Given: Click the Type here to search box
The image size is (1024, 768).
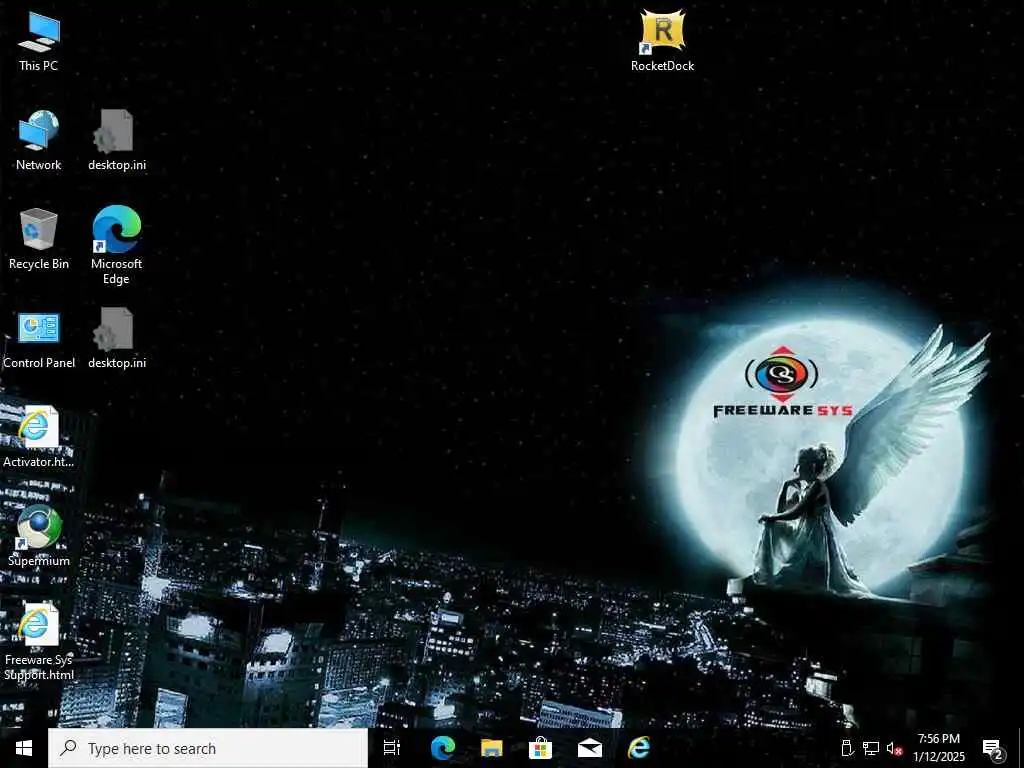Looking at the screenshot, I should point(208,748).
